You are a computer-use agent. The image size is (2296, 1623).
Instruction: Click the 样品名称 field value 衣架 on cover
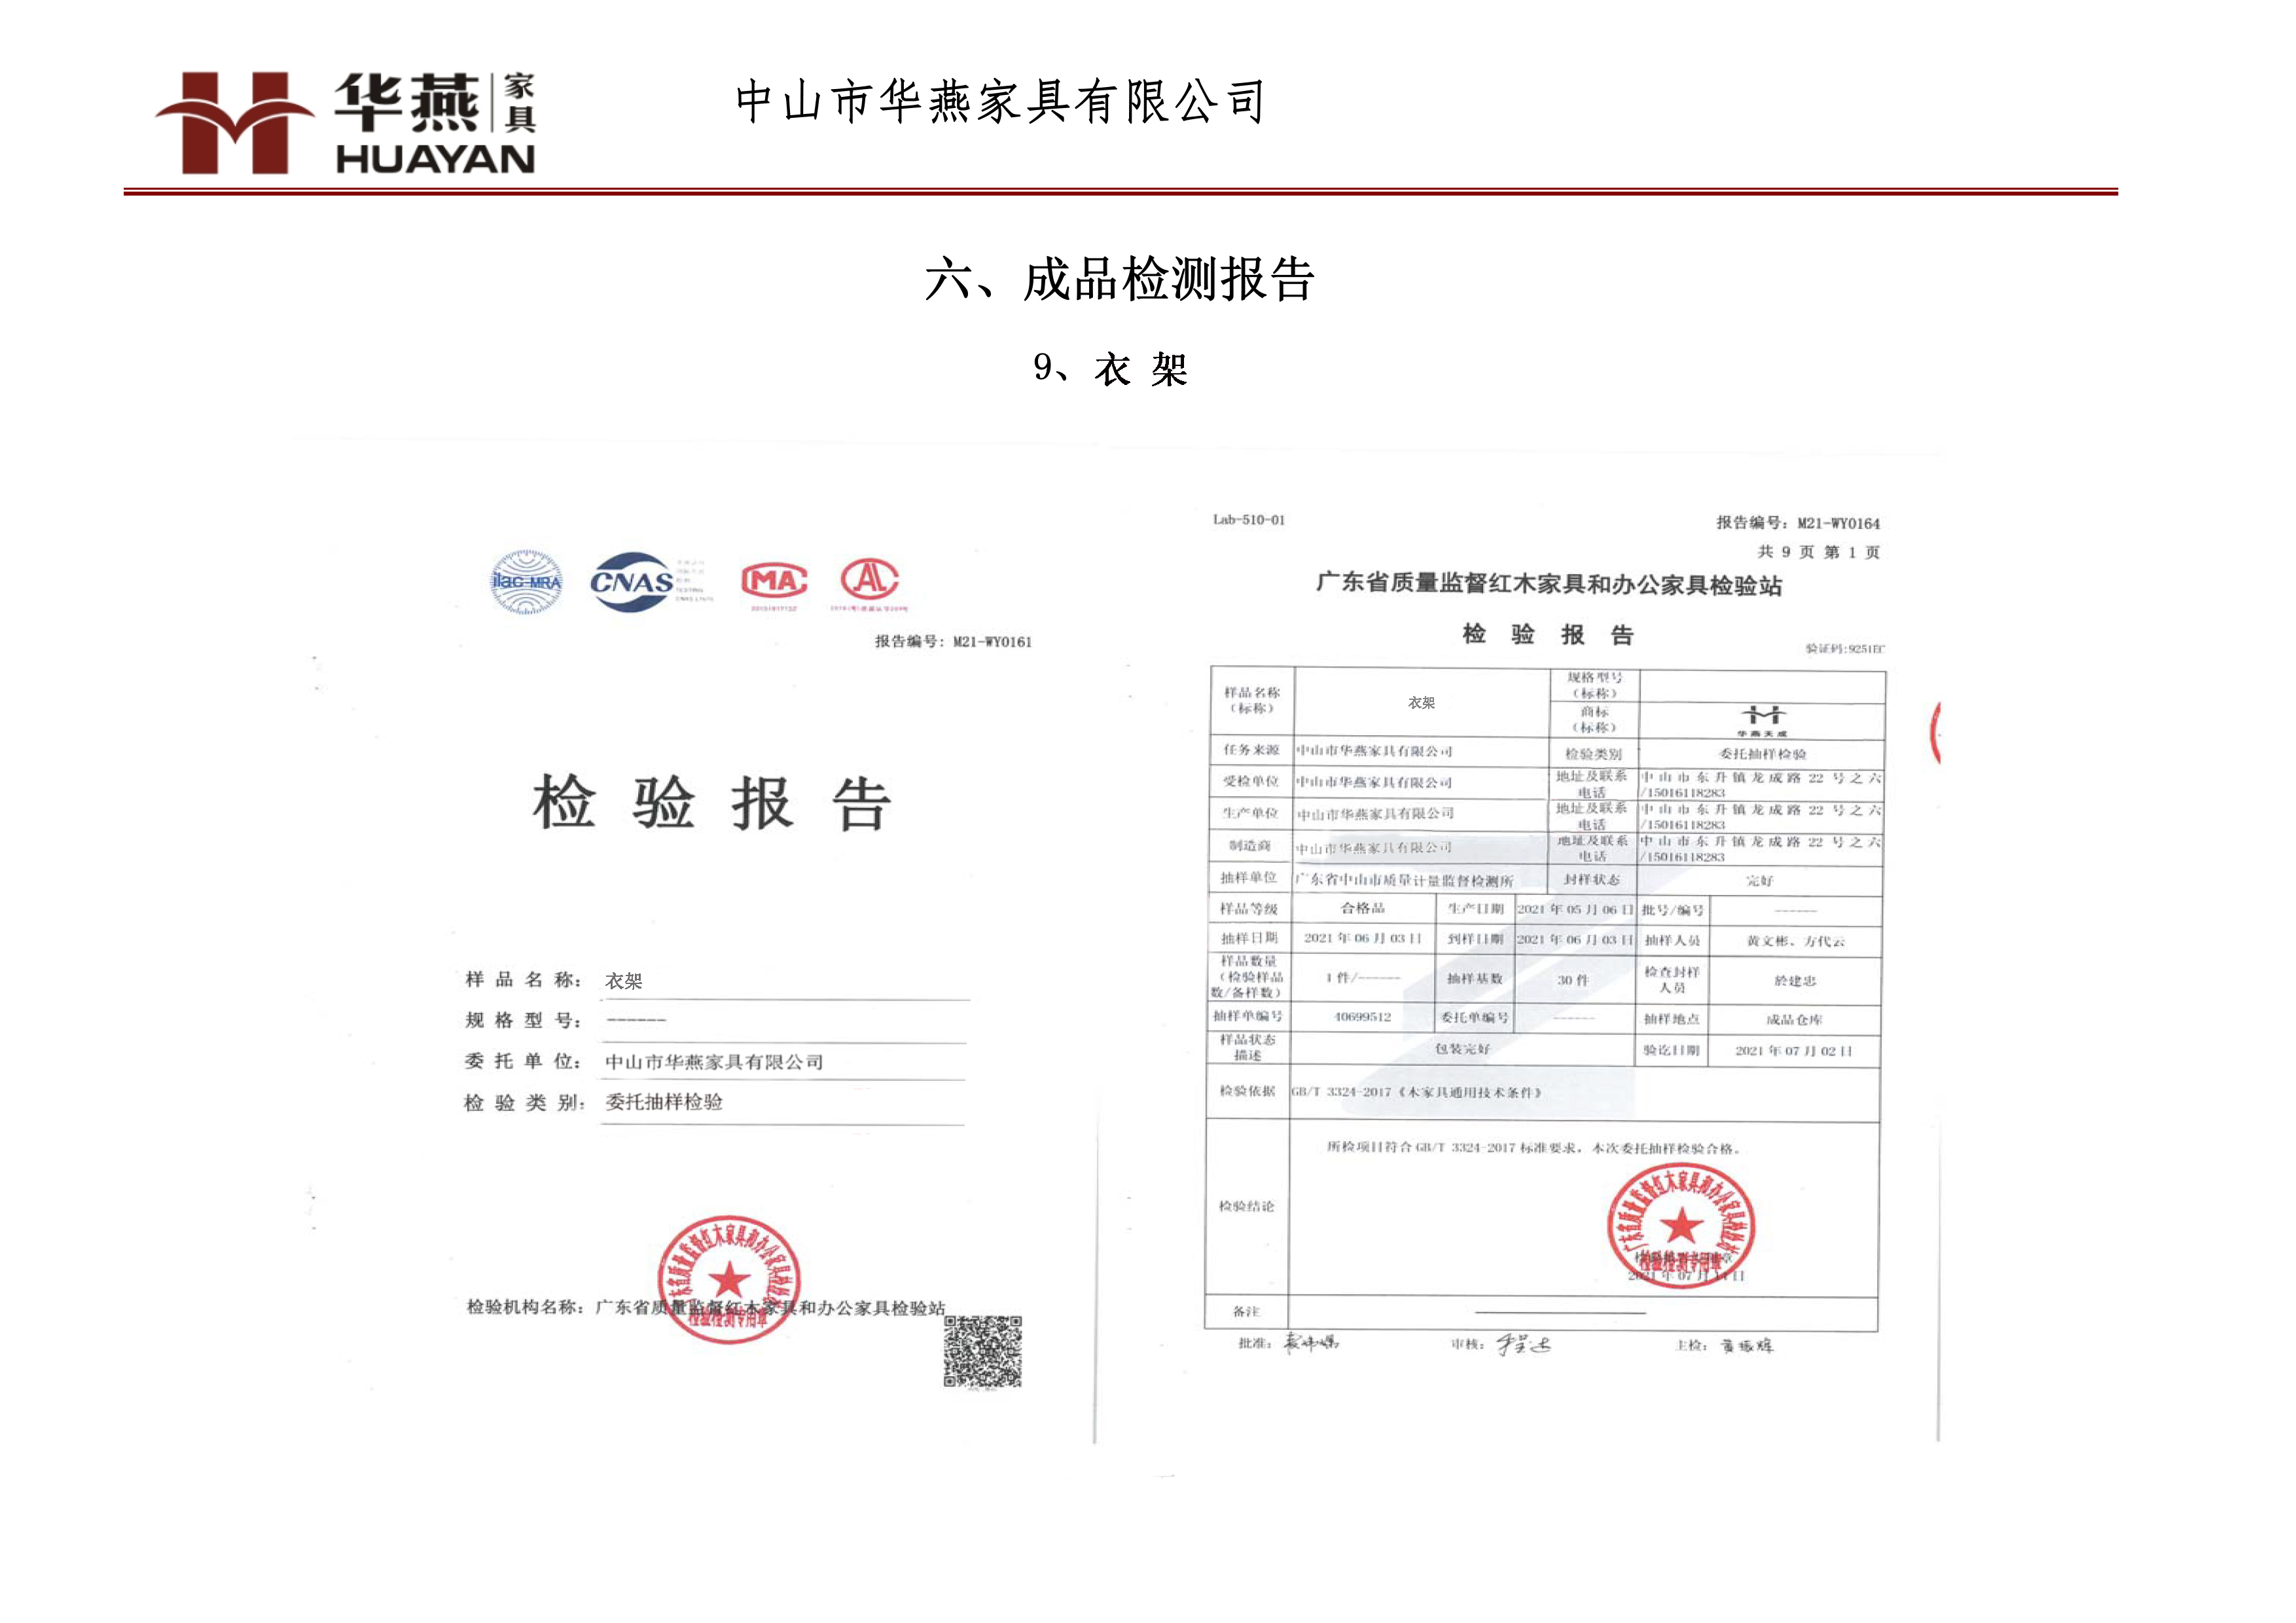point(624,981)
